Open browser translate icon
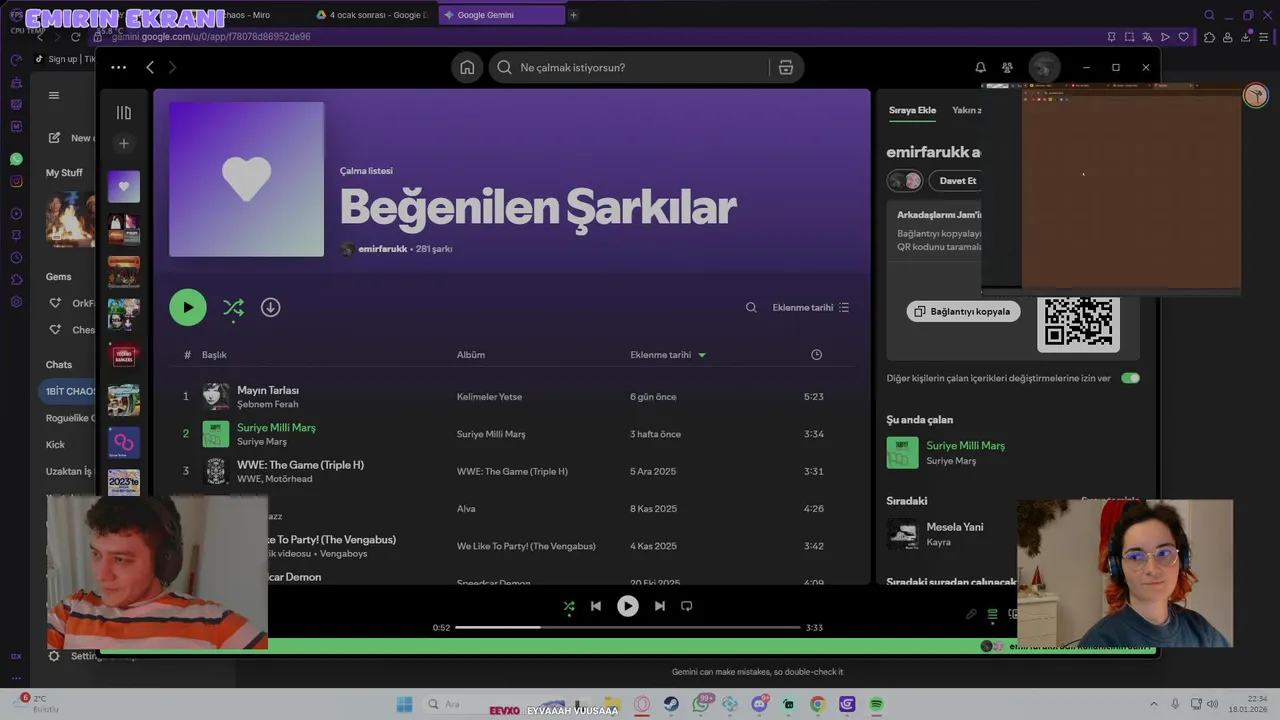 pos(1147,37)
